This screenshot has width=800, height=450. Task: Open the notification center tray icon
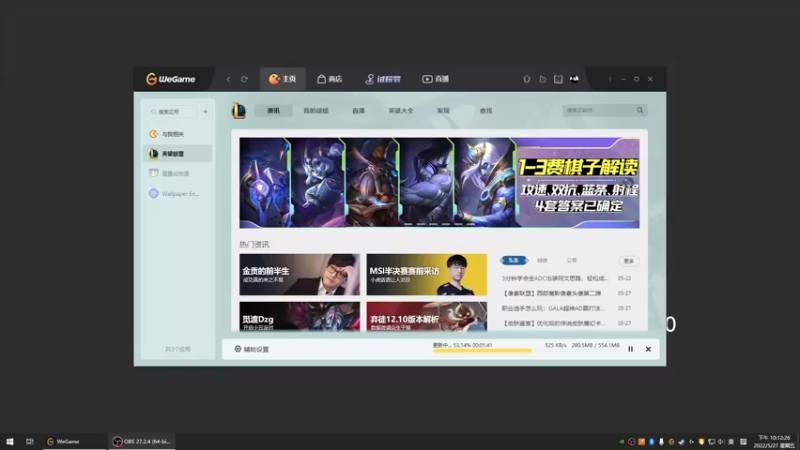click(743, 442)
